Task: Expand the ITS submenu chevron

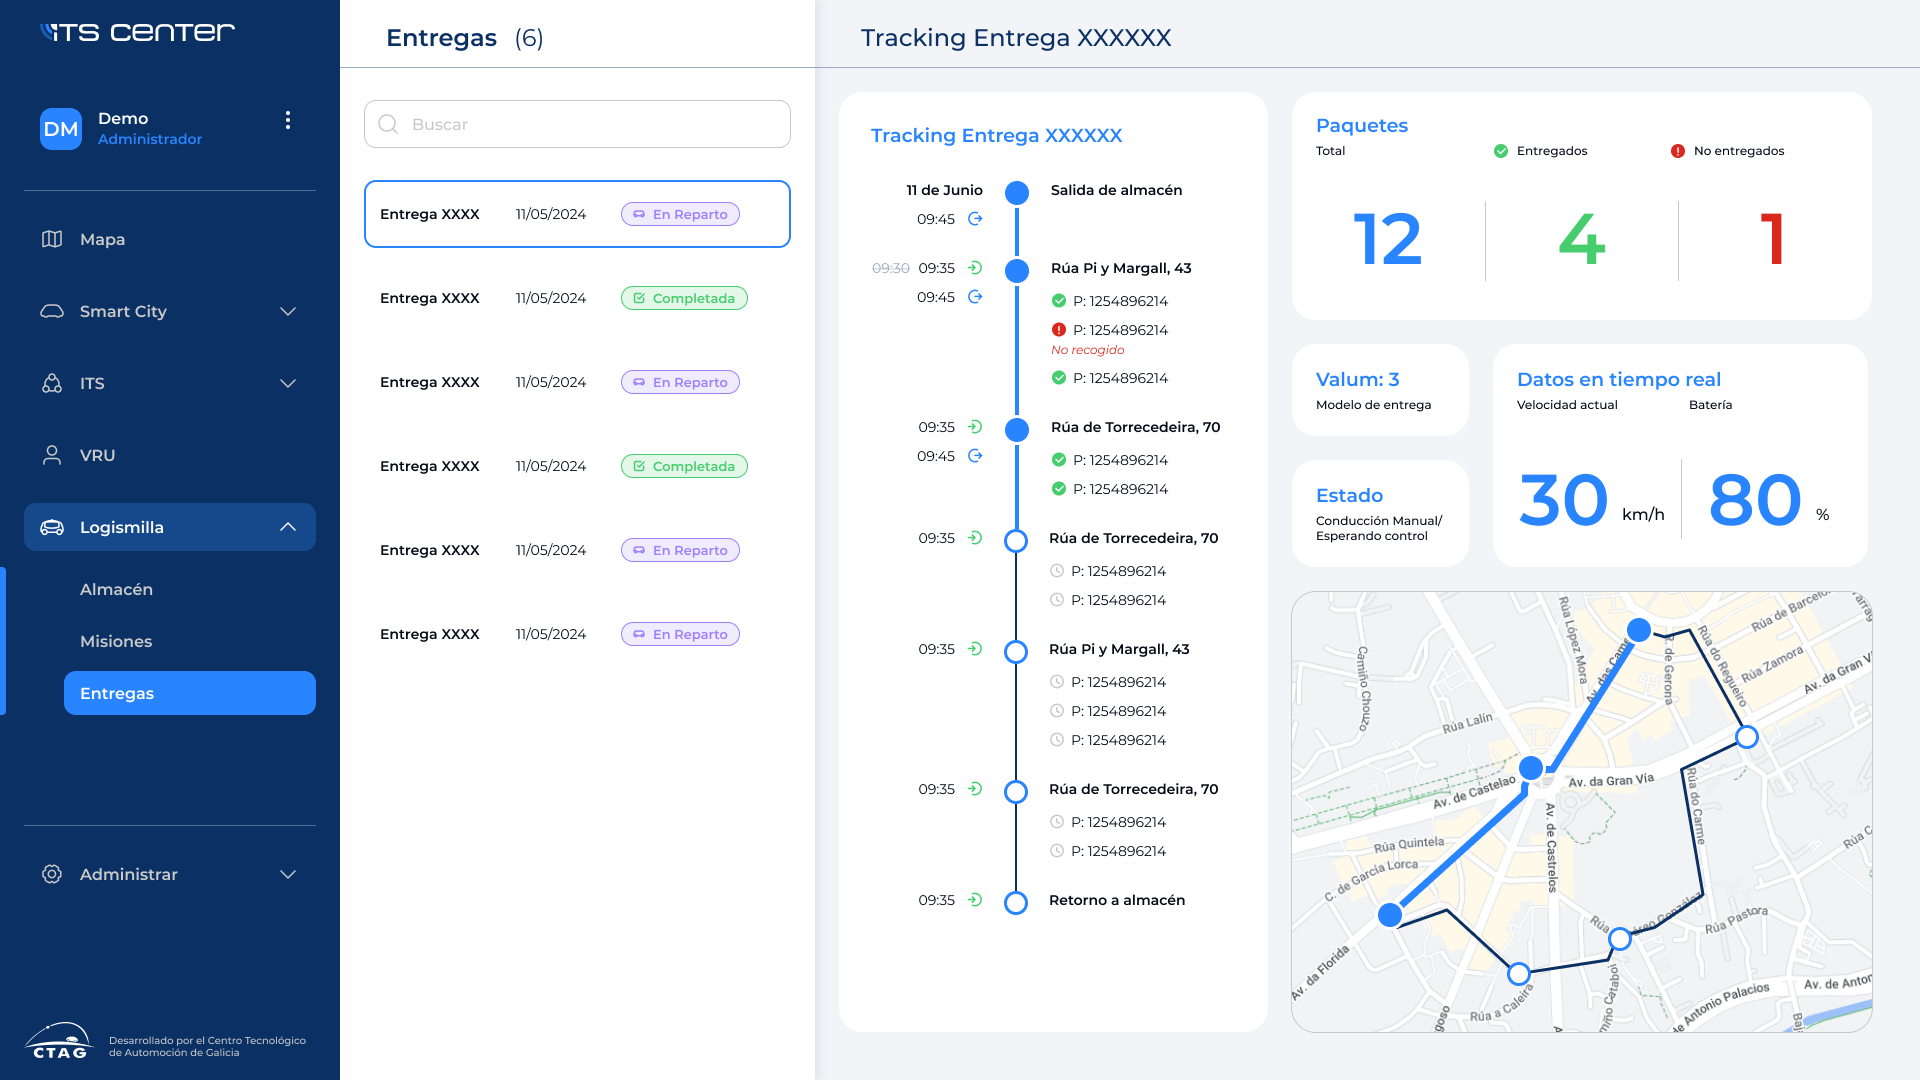Action: [288, 383]
